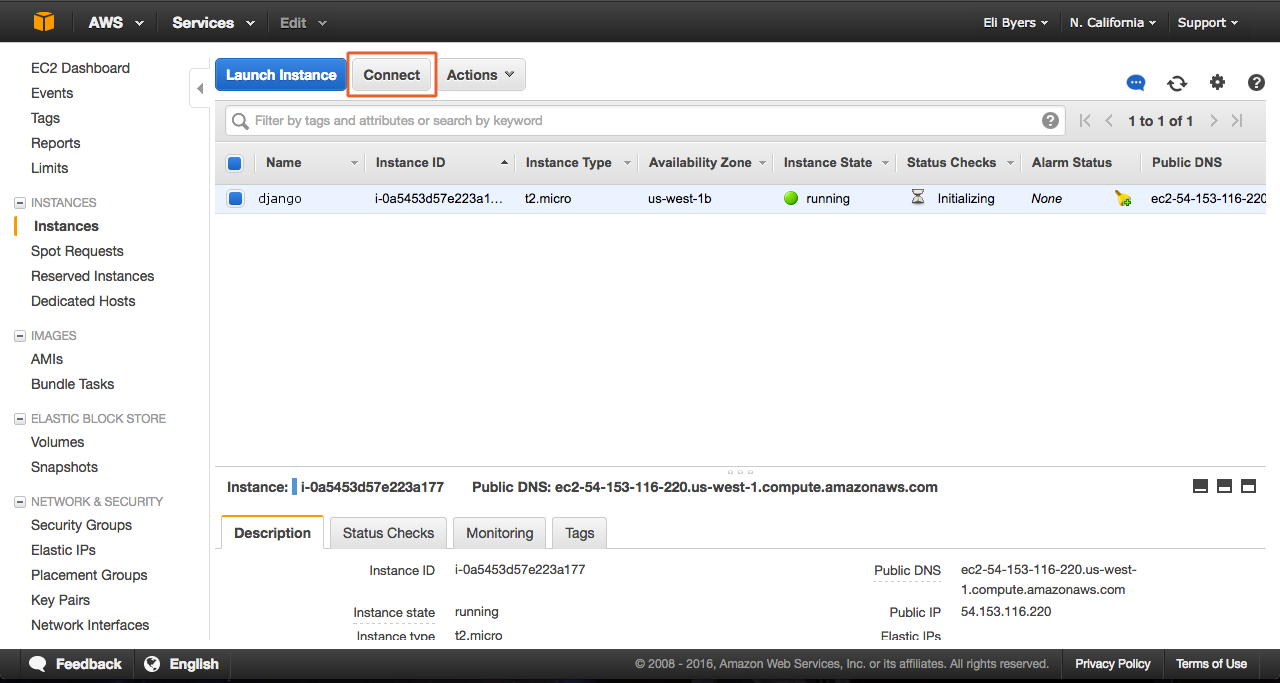Screen dimensions: 1280x683
Task: Click the filter help circle icon
Action: [1050, 119]
